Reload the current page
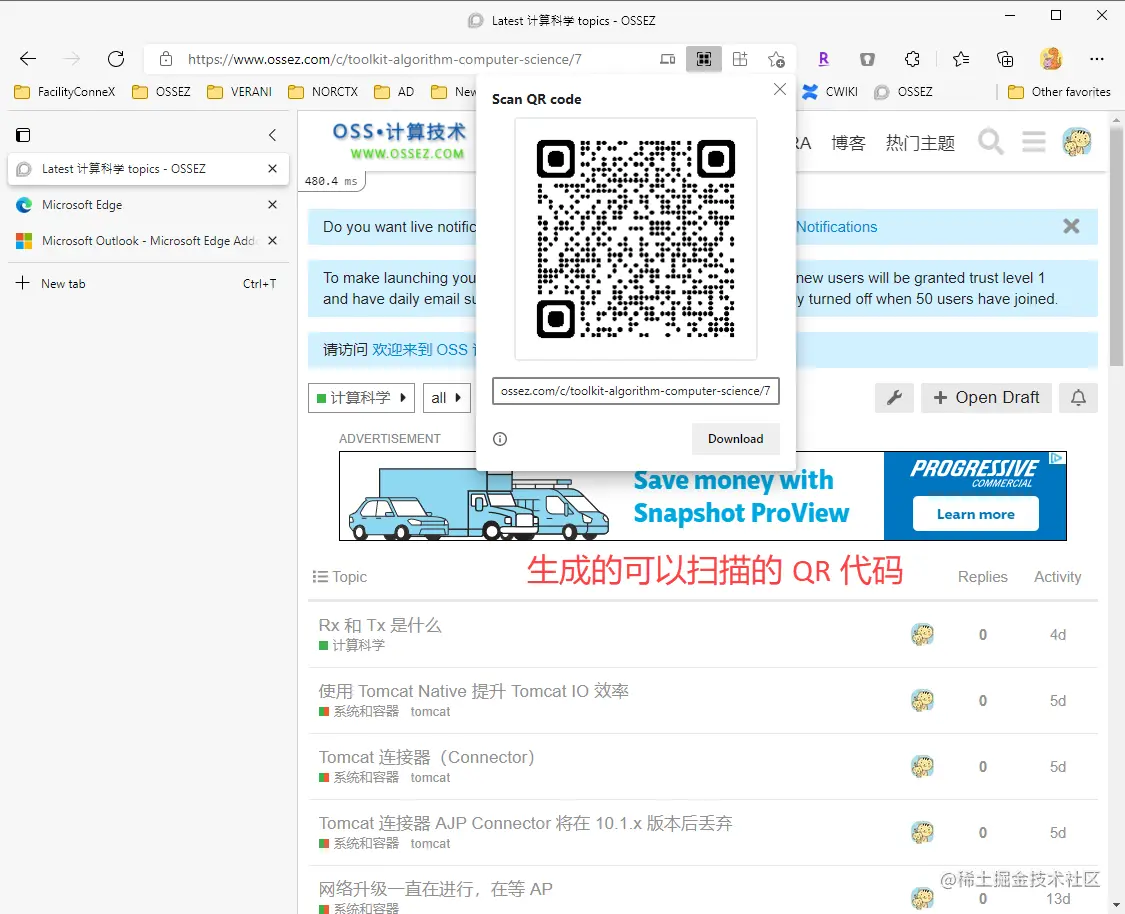This screenshot has height=914, width=1125. [116, 59]
